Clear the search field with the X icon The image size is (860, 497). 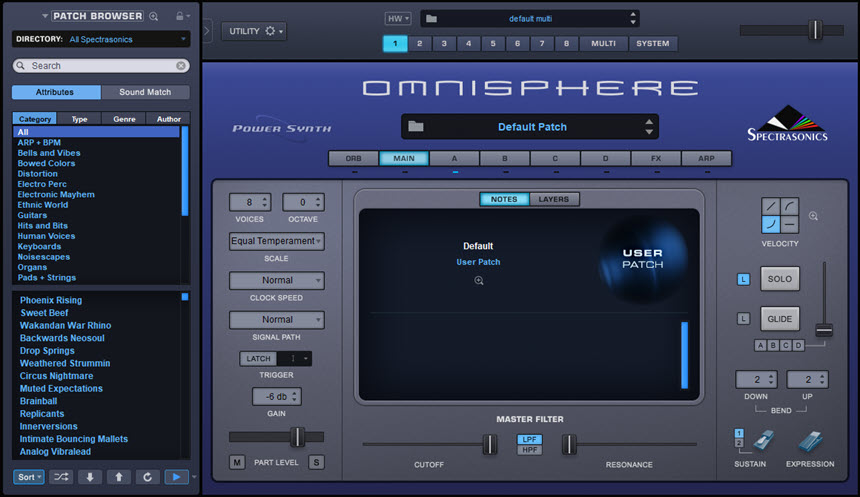[180, 66]
